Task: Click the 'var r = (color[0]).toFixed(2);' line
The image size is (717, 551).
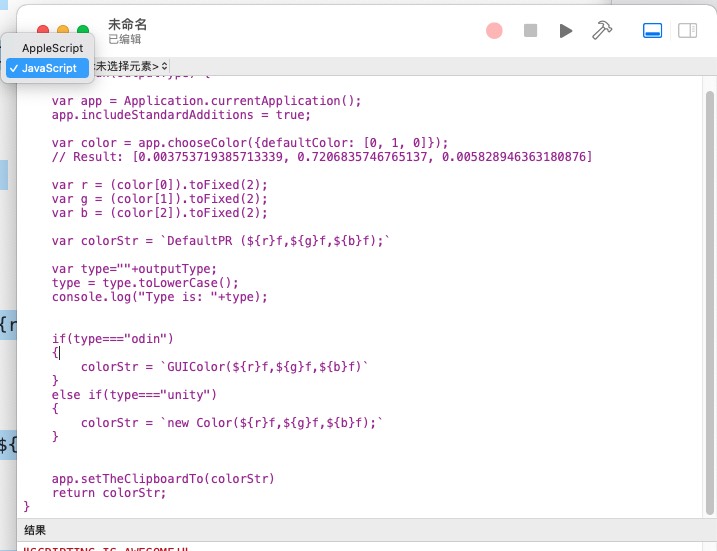Action: 159,185
